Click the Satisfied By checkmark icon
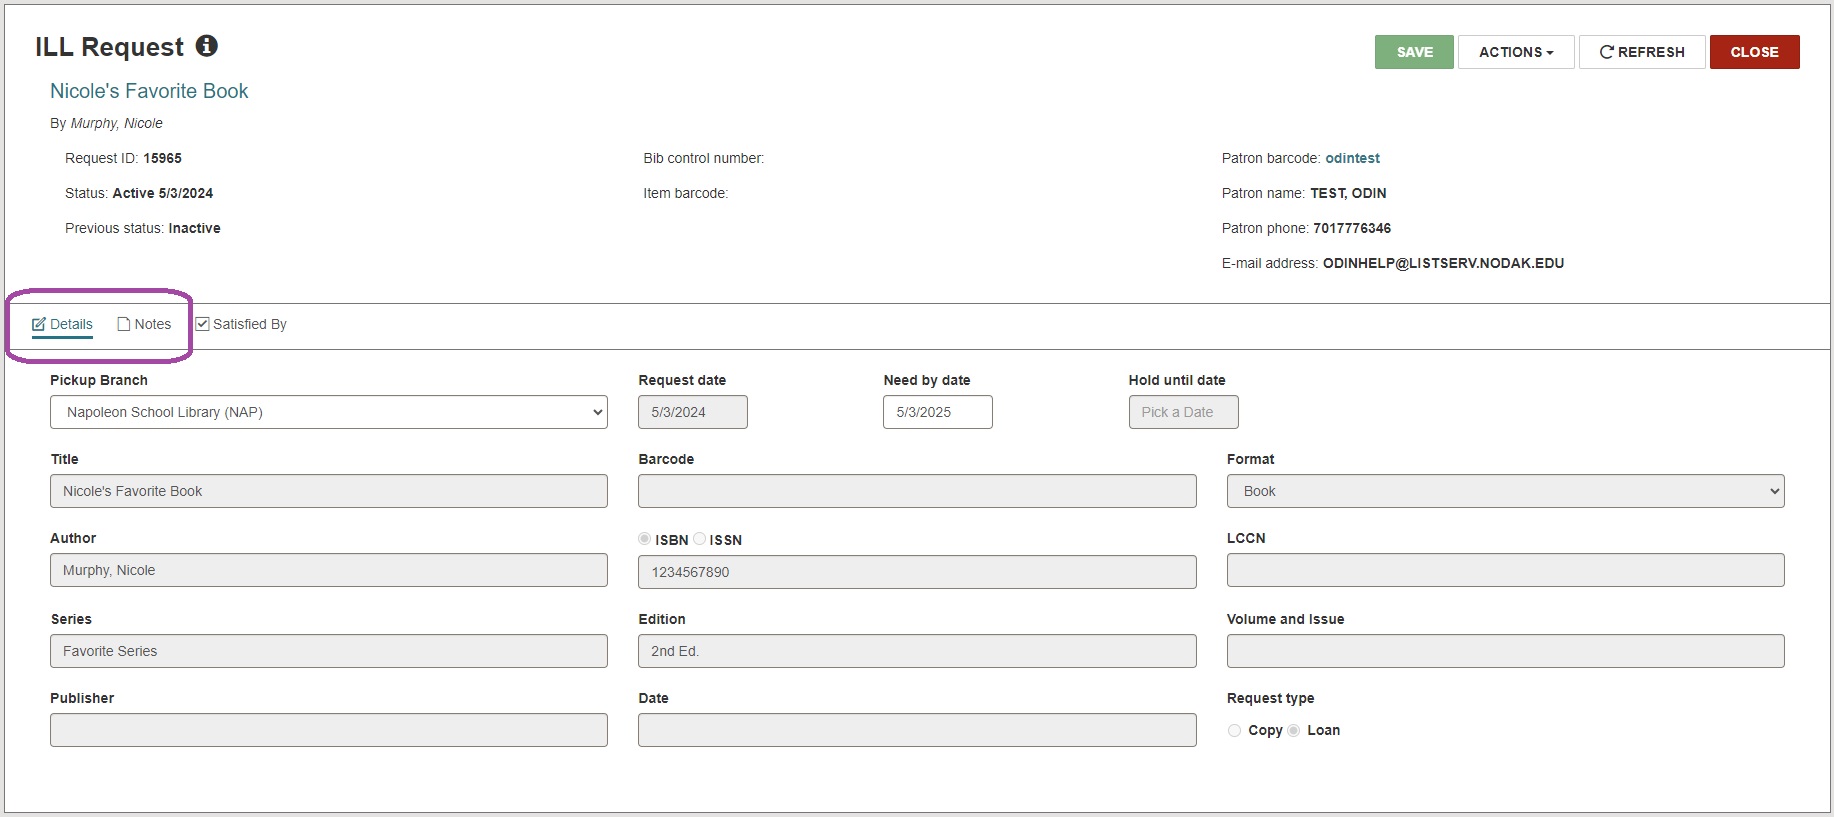This screenshot has height=817, width=1834. tap(202, 324)
